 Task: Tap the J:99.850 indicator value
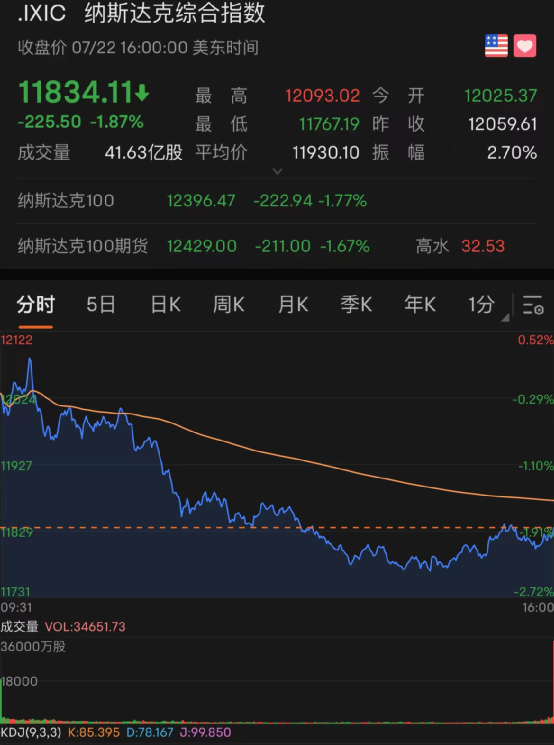tap(205, 732)
